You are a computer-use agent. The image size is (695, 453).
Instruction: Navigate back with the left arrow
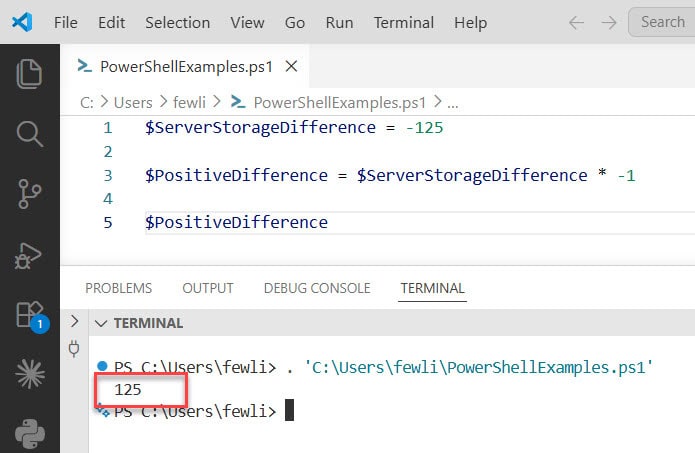[576, 22]
